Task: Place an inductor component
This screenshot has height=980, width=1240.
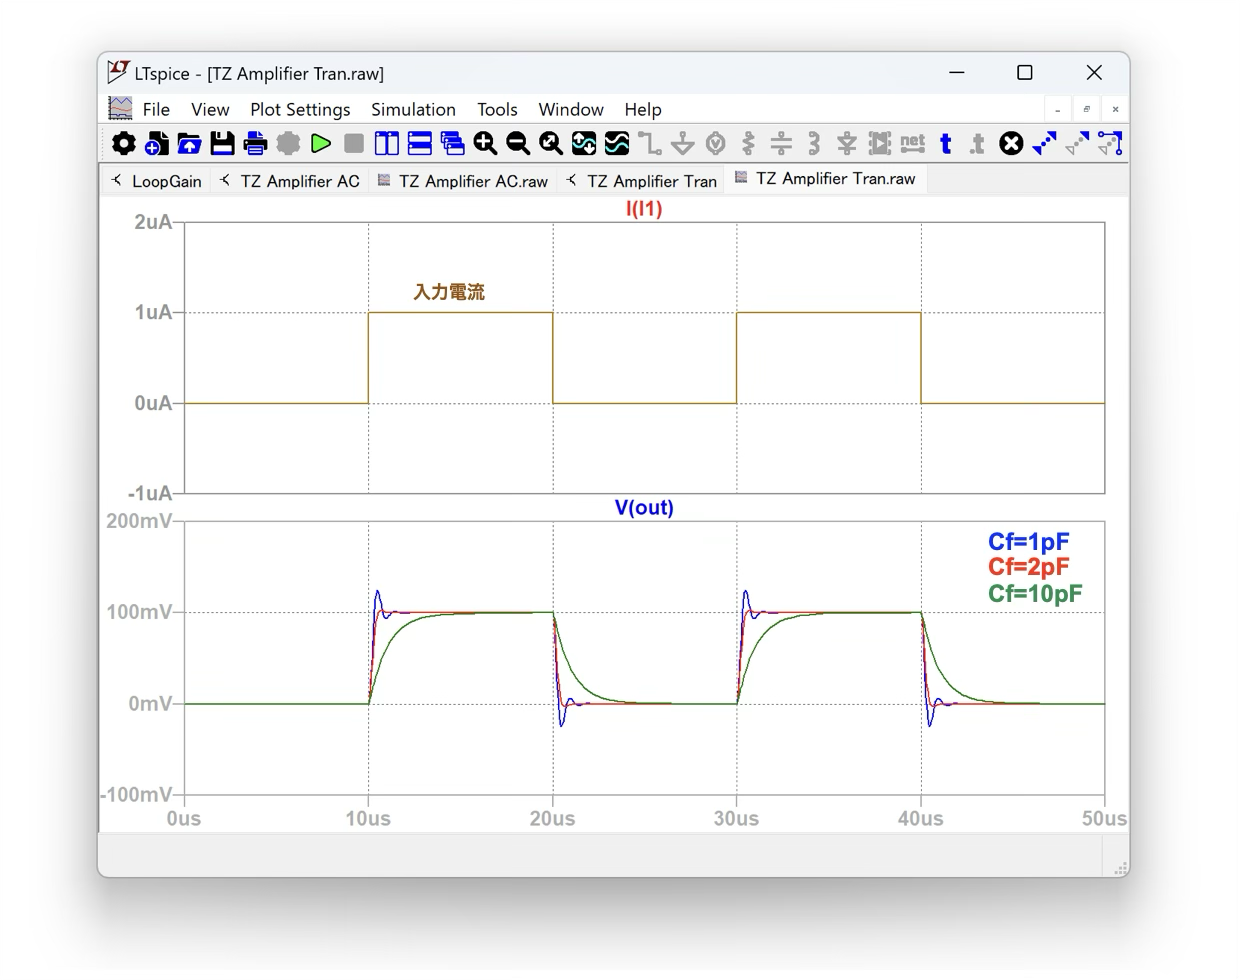Action: point(814,144)
